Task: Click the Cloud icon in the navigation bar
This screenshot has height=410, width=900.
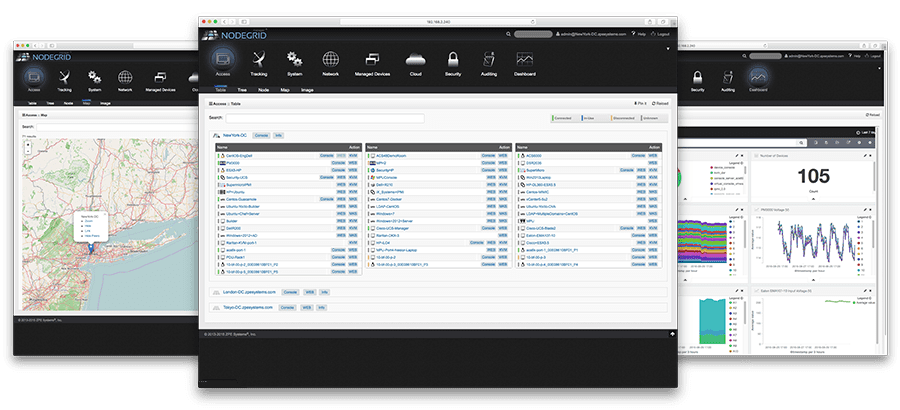Action: (x=414, y=62)
